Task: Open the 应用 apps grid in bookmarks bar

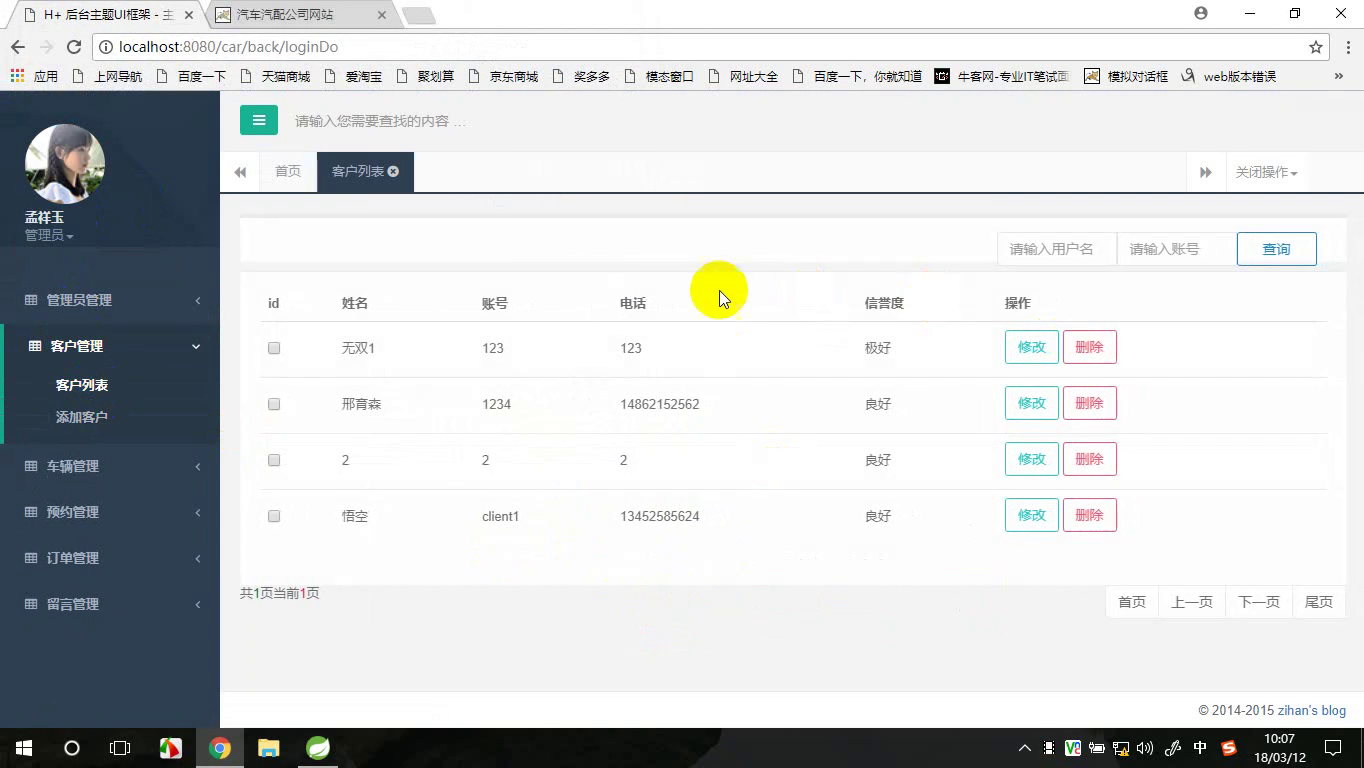Action: (34, 76)
